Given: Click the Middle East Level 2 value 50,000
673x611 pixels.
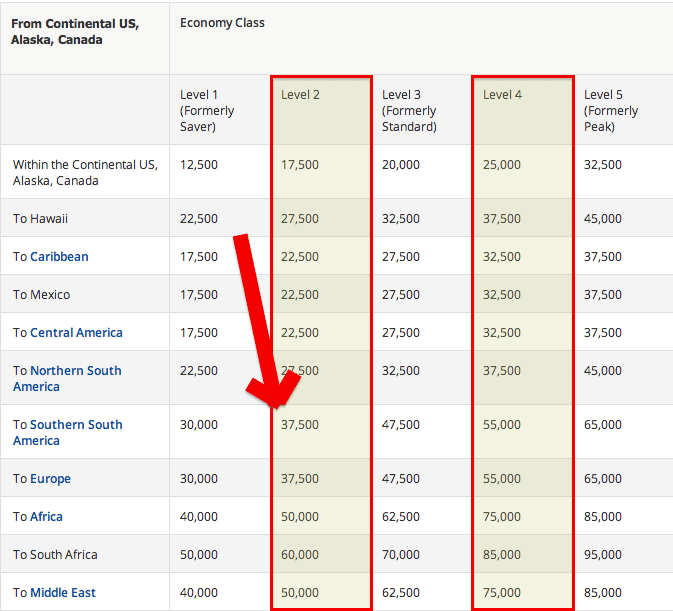Looking at the screenshot, I should pos(300,593).
